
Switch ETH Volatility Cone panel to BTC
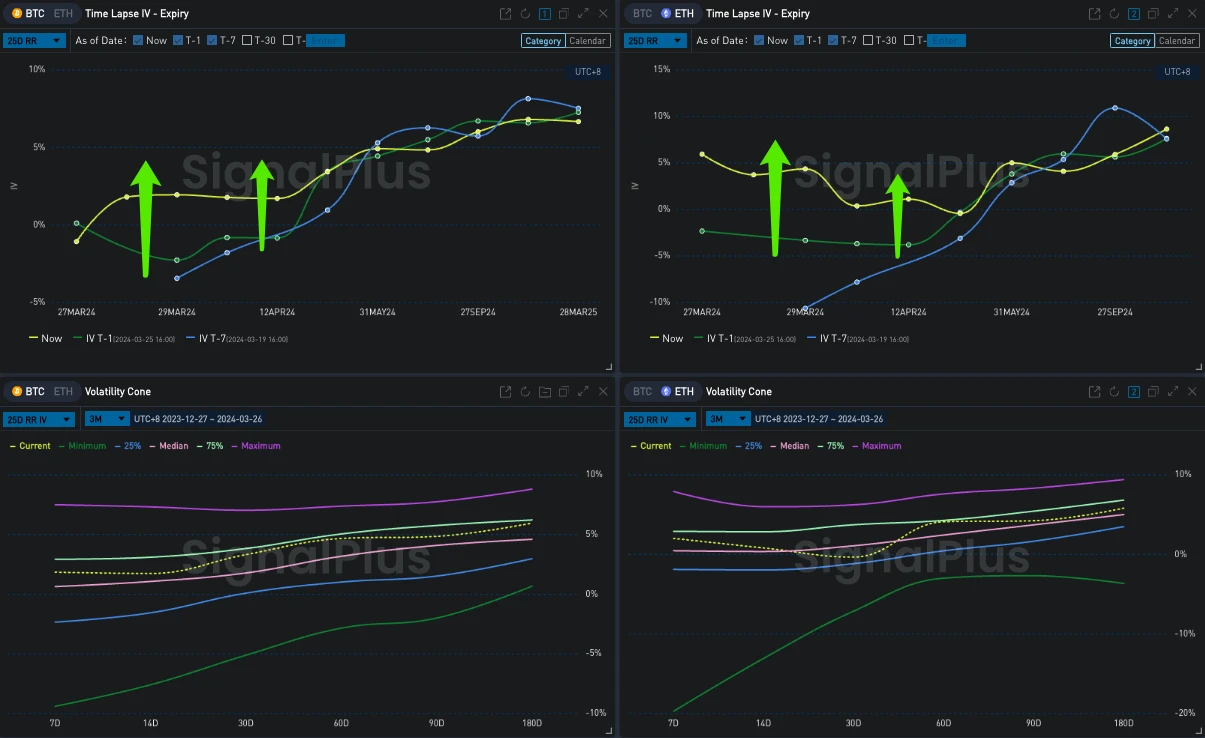tap(642, 392)
